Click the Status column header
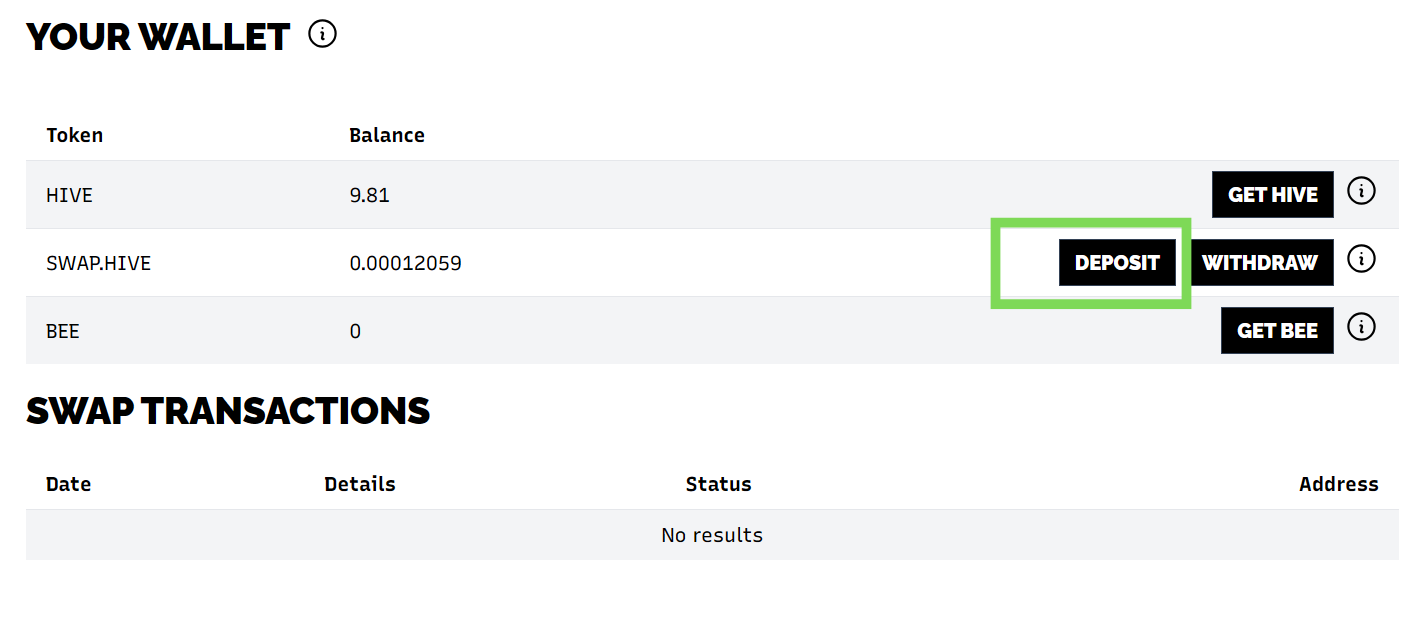The height and width of the screenshot is (636, 1407). click(x=718, y=484)
